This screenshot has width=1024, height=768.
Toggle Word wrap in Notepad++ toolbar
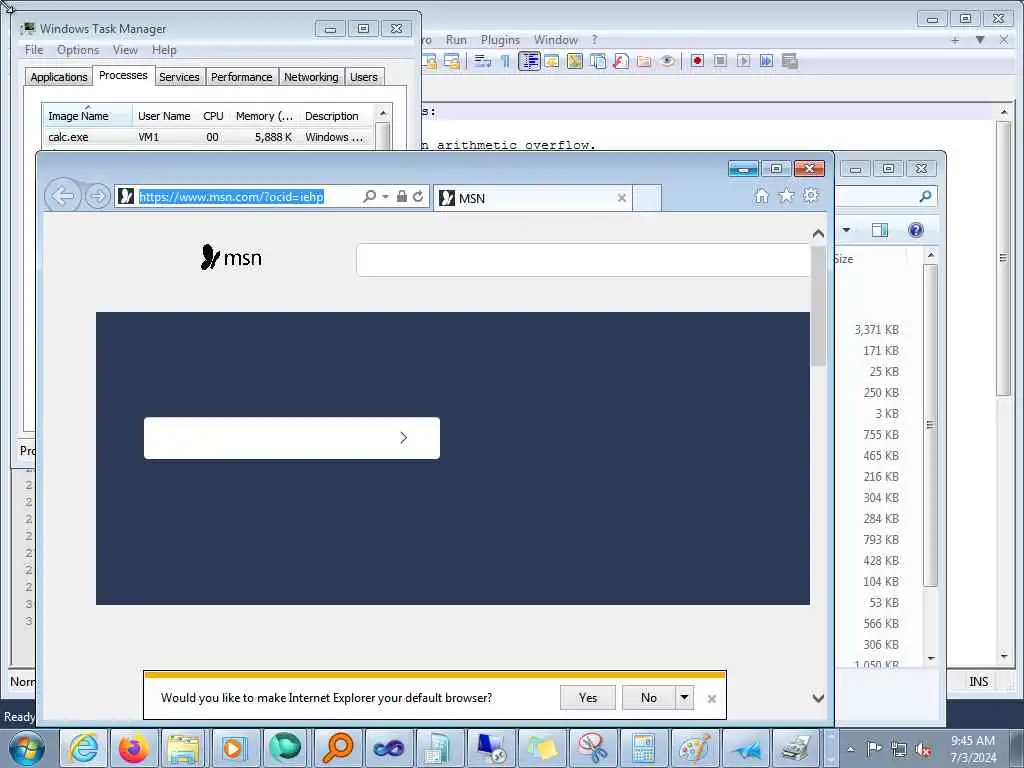[482, 61]
